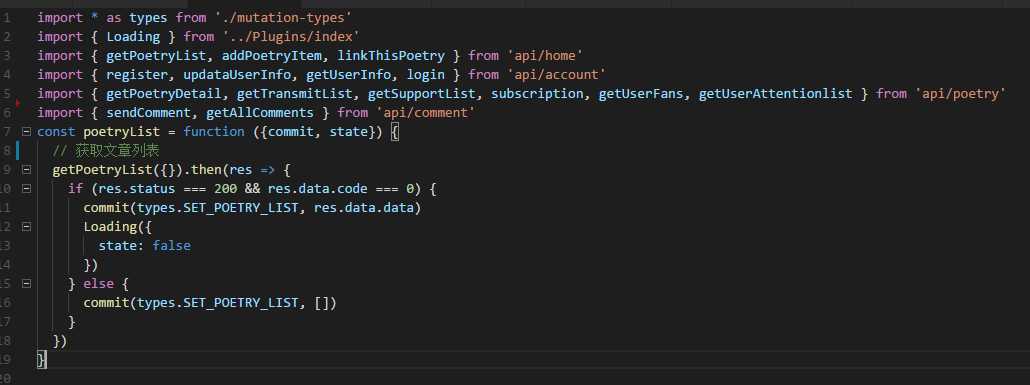Collapse the Loading({ object fold toggle
Viewport: 1030px width, 385px height.
coord(26,227)
